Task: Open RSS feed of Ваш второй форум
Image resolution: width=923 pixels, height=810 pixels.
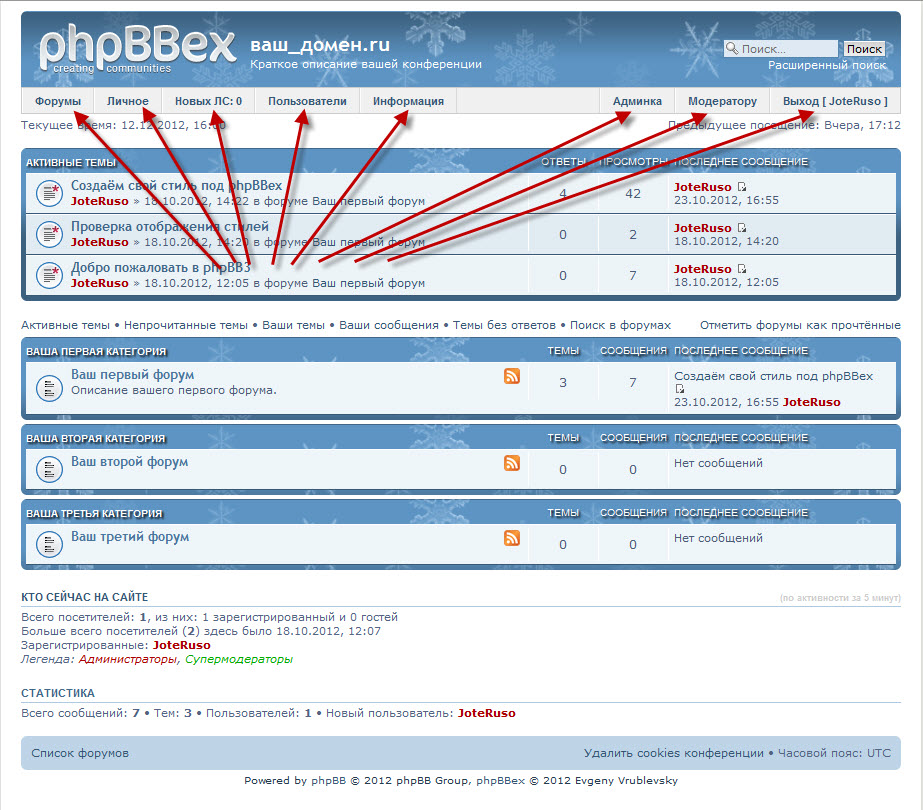Action: point(512,463)
